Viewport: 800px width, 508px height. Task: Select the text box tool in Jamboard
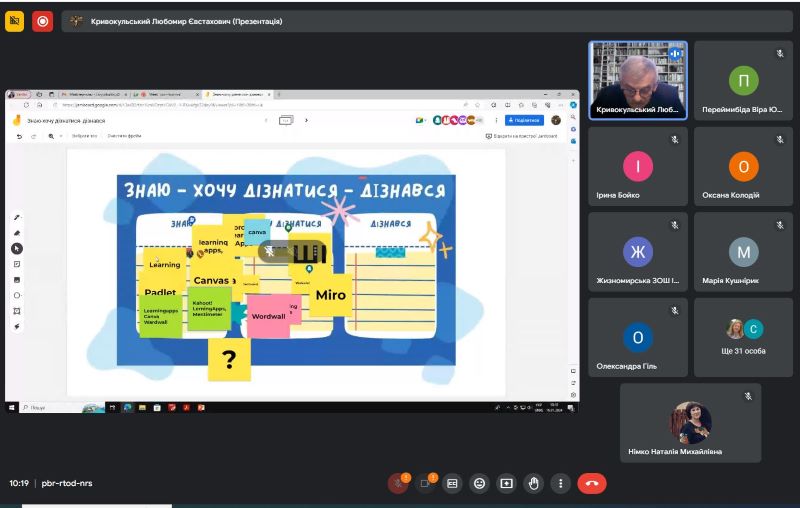pos(17,311)
